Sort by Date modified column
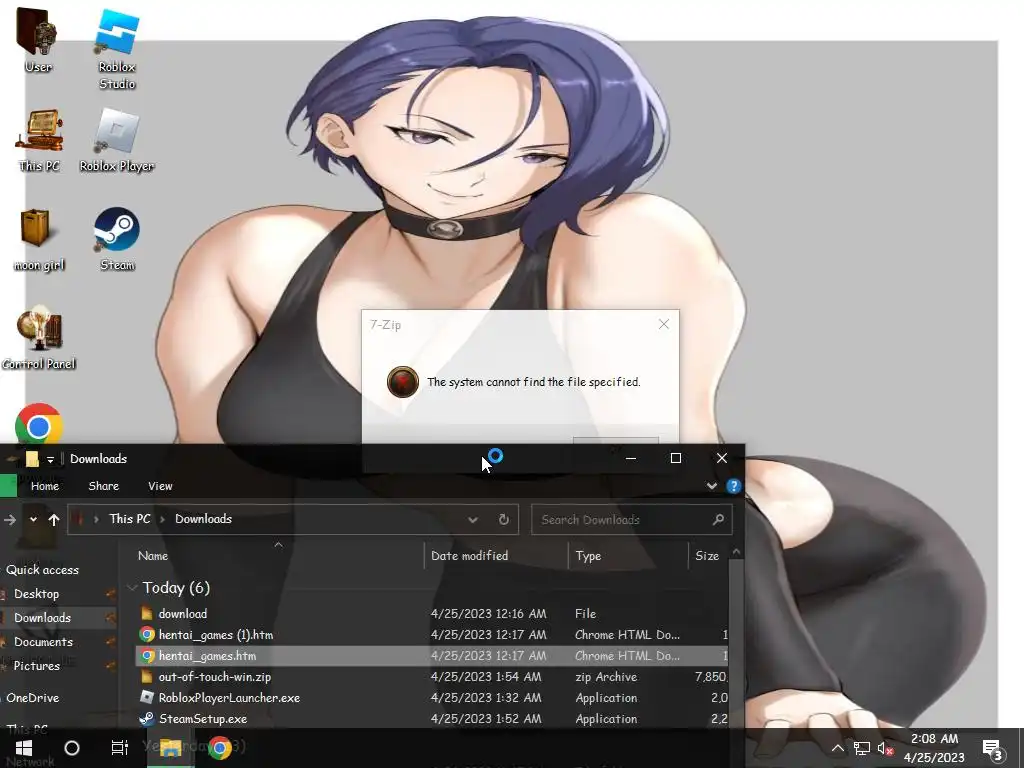This screenshot has width=1024, height=768. coord(469,556)
